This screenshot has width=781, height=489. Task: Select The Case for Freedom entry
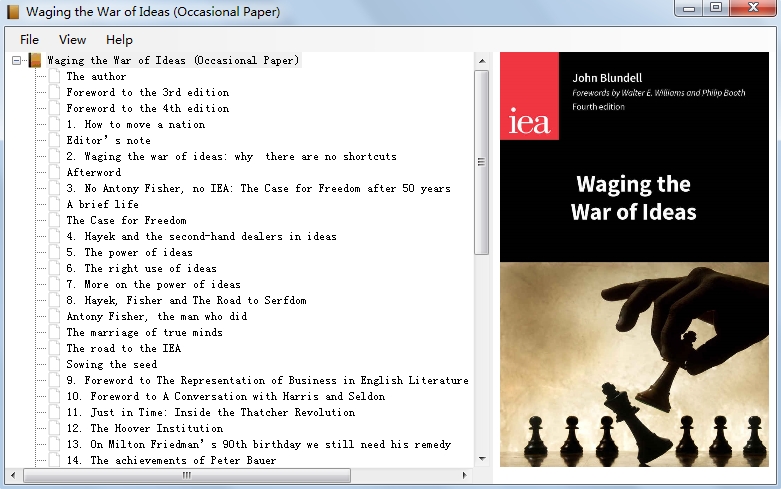point(127,220)
